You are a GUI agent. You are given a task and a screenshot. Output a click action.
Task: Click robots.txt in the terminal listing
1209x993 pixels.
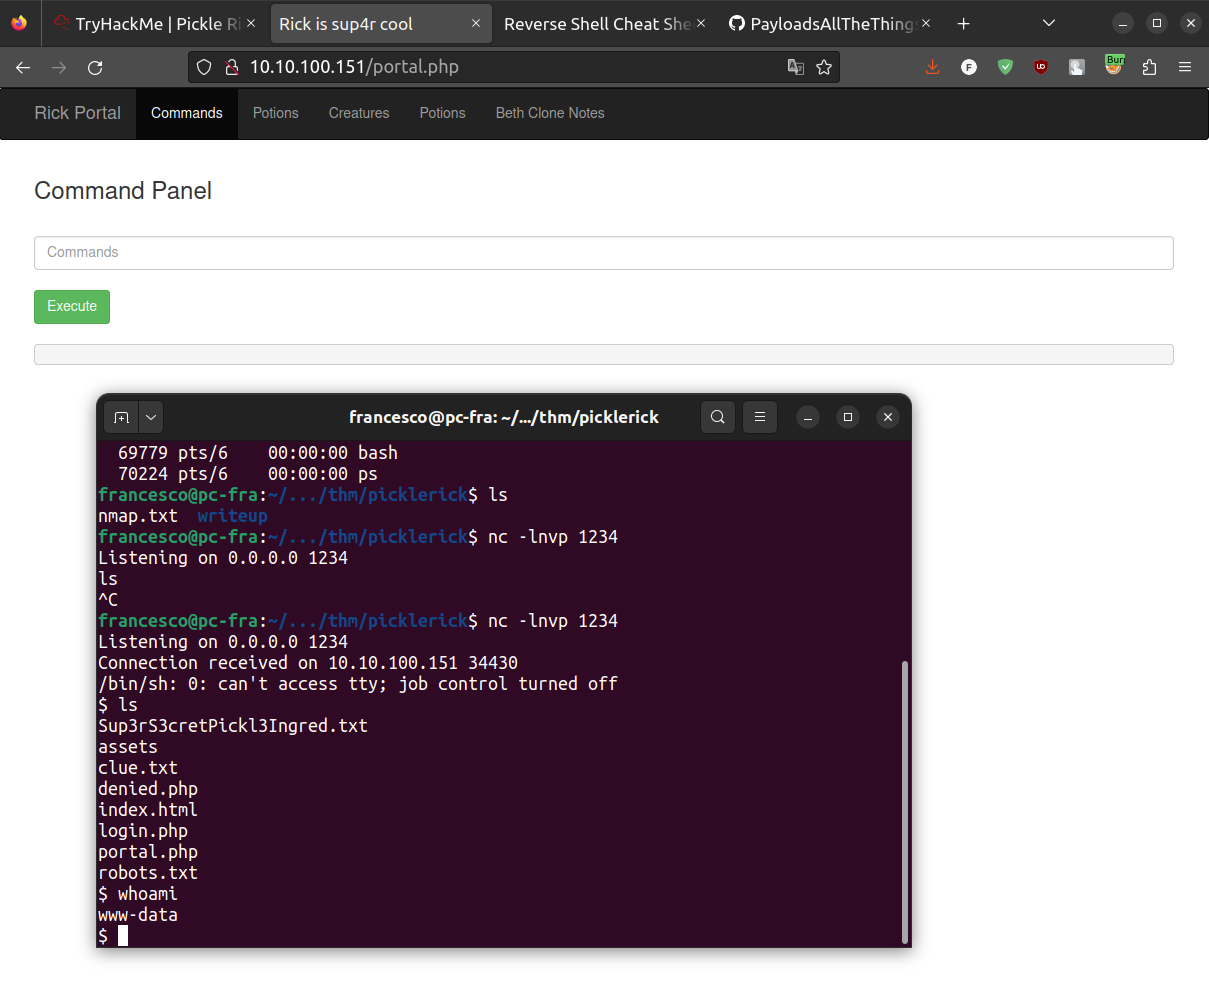148,873
